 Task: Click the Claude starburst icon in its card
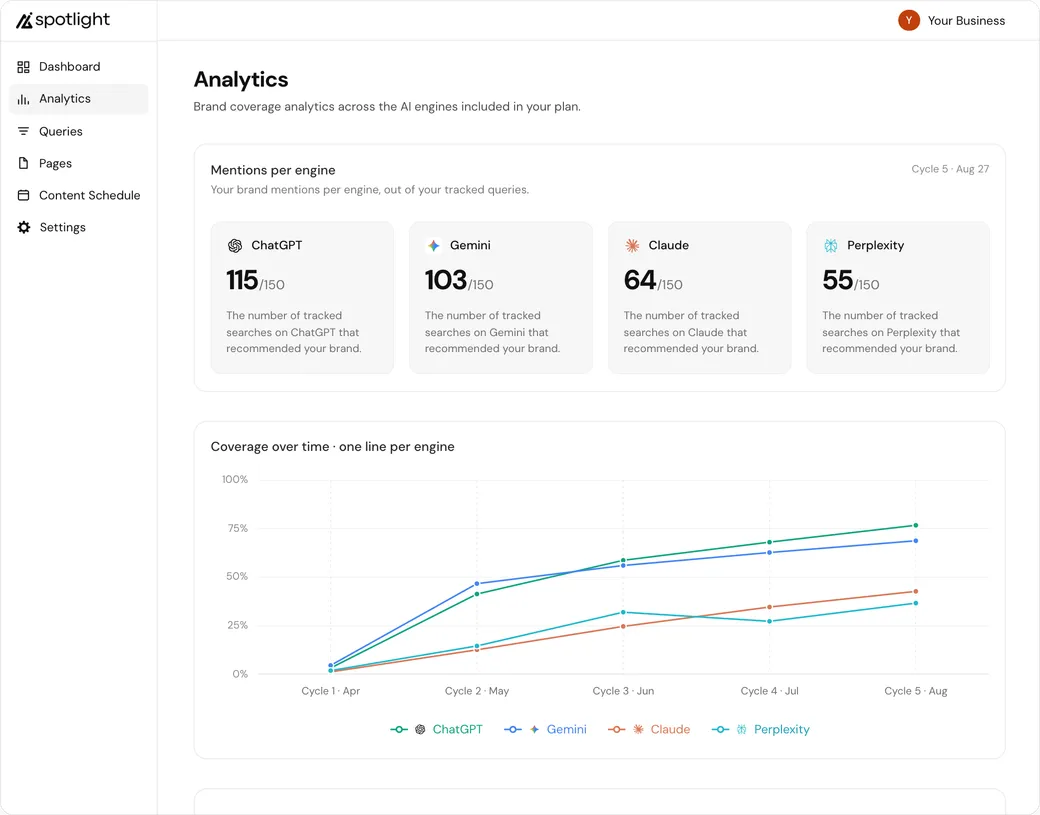point(632,245)
